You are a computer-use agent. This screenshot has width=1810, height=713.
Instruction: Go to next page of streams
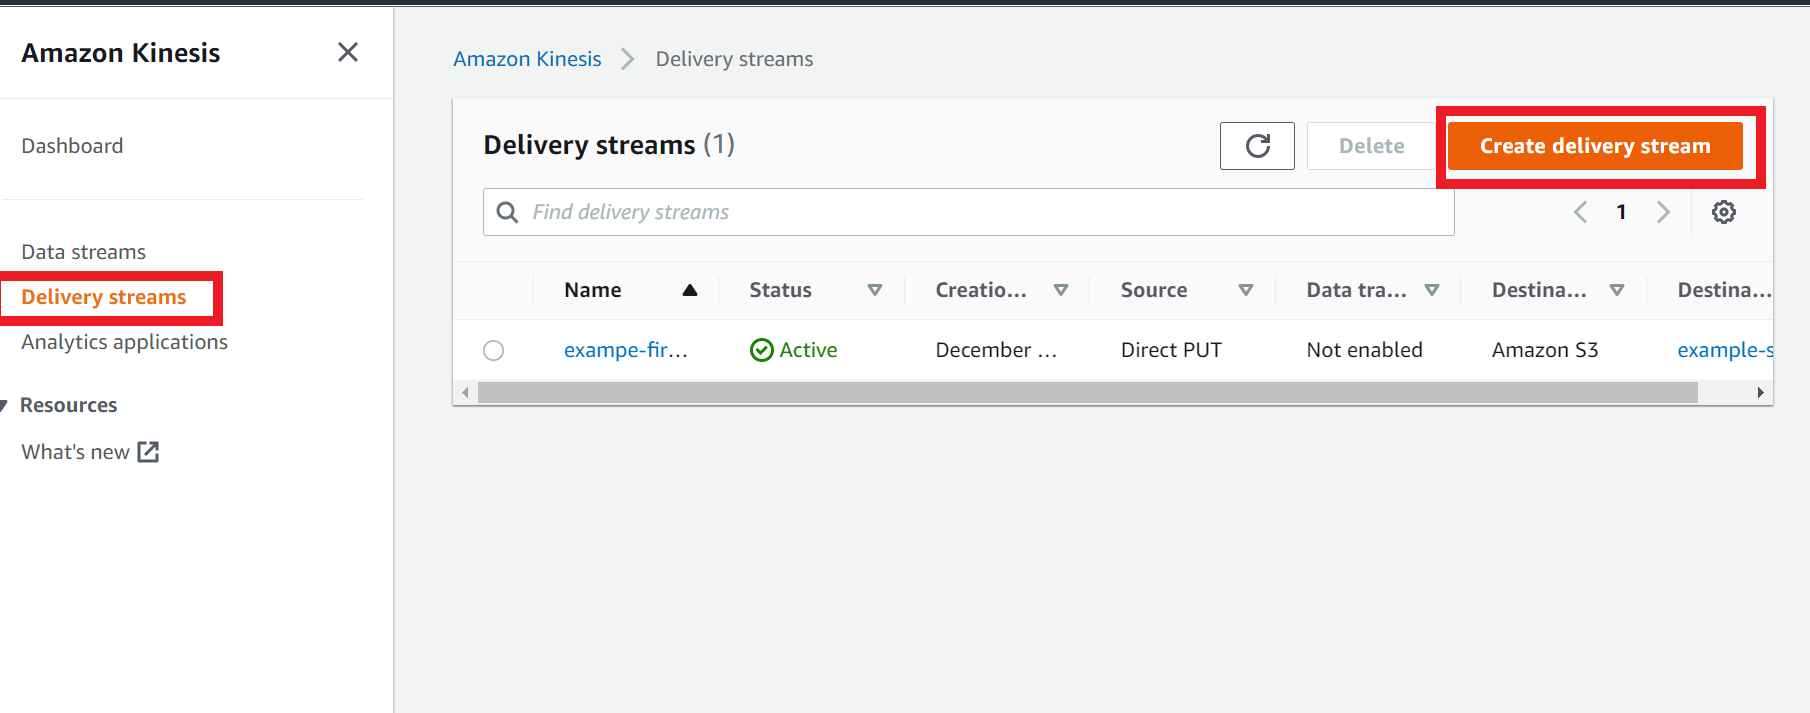tap(1663, 212)
